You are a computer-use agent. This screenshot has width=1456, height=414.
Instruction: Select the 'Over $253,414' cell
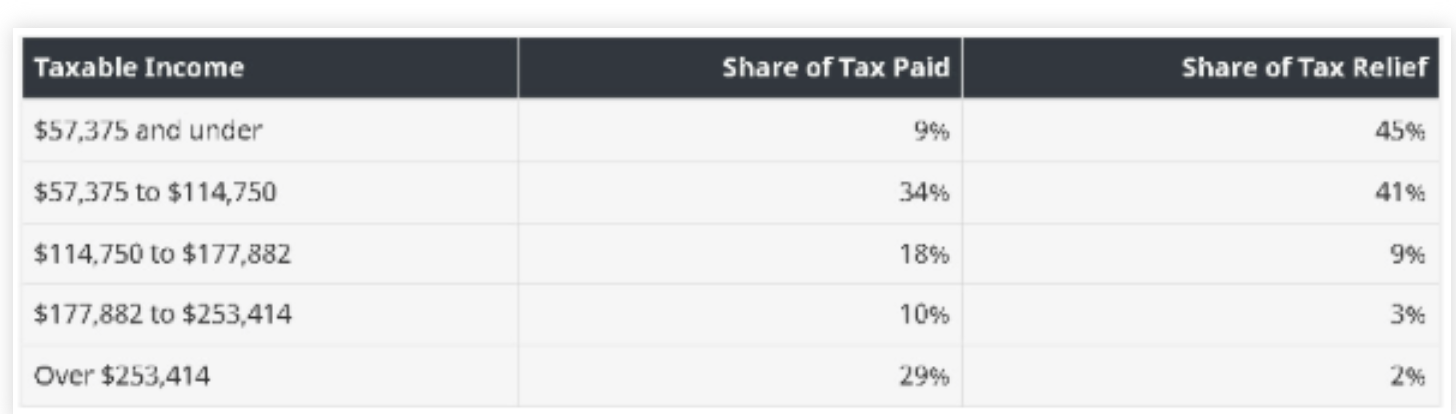click(x=122, y=377)
